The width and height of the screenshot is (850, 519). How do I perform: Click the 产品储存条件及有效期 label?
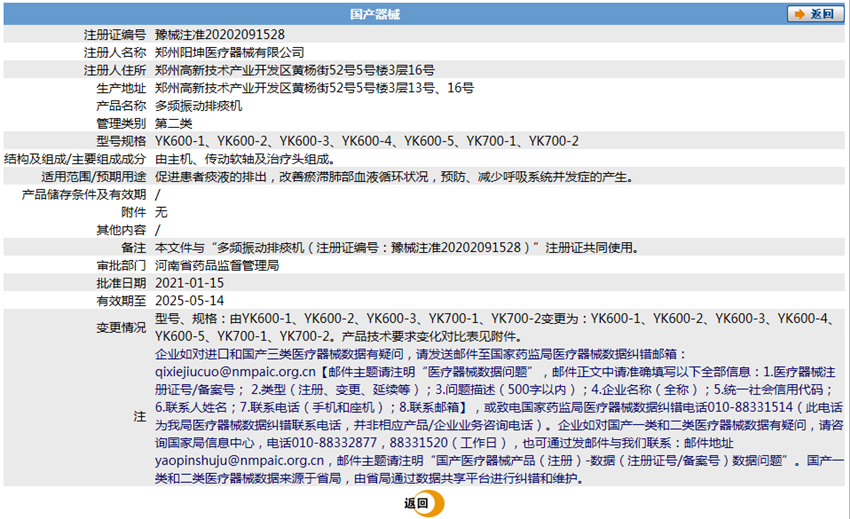84,194
